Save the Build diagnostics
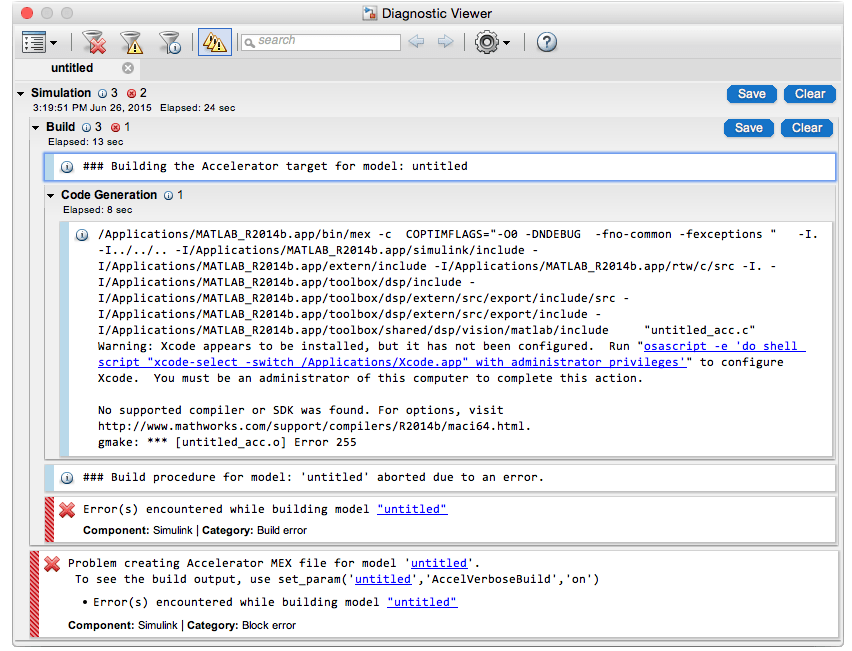 [749, 128]
